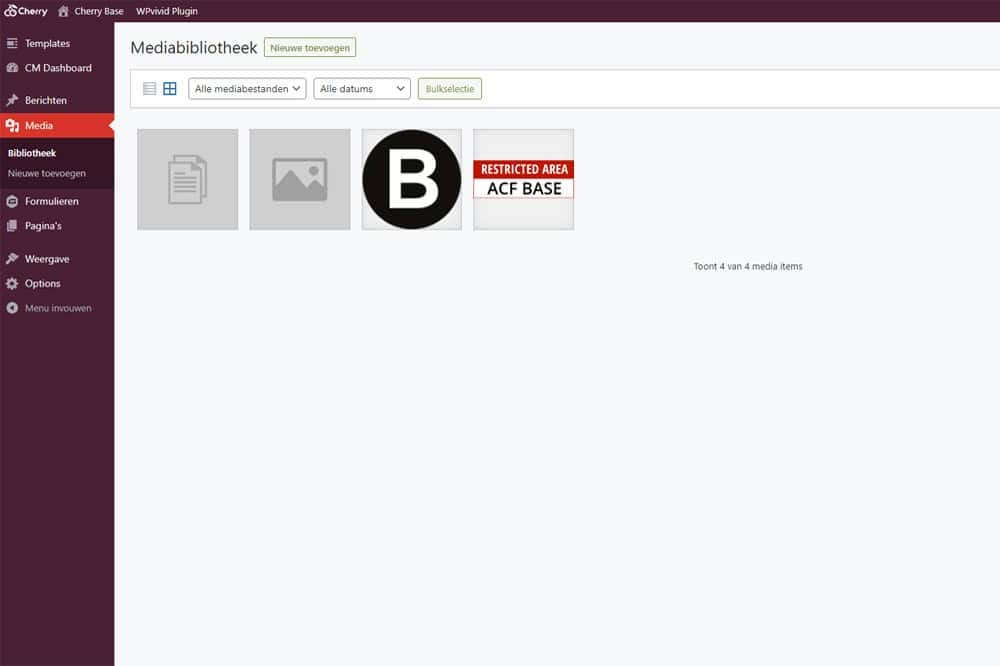1000x666 pixels.
Task: Select the black B logo thumbnail
Action: (412, 180)
